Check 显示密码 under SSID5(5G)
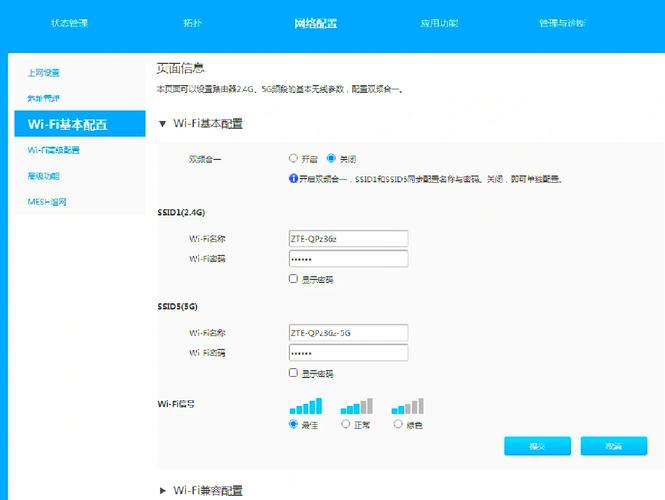The image size is (665, 500). click(x=293, y=373)
